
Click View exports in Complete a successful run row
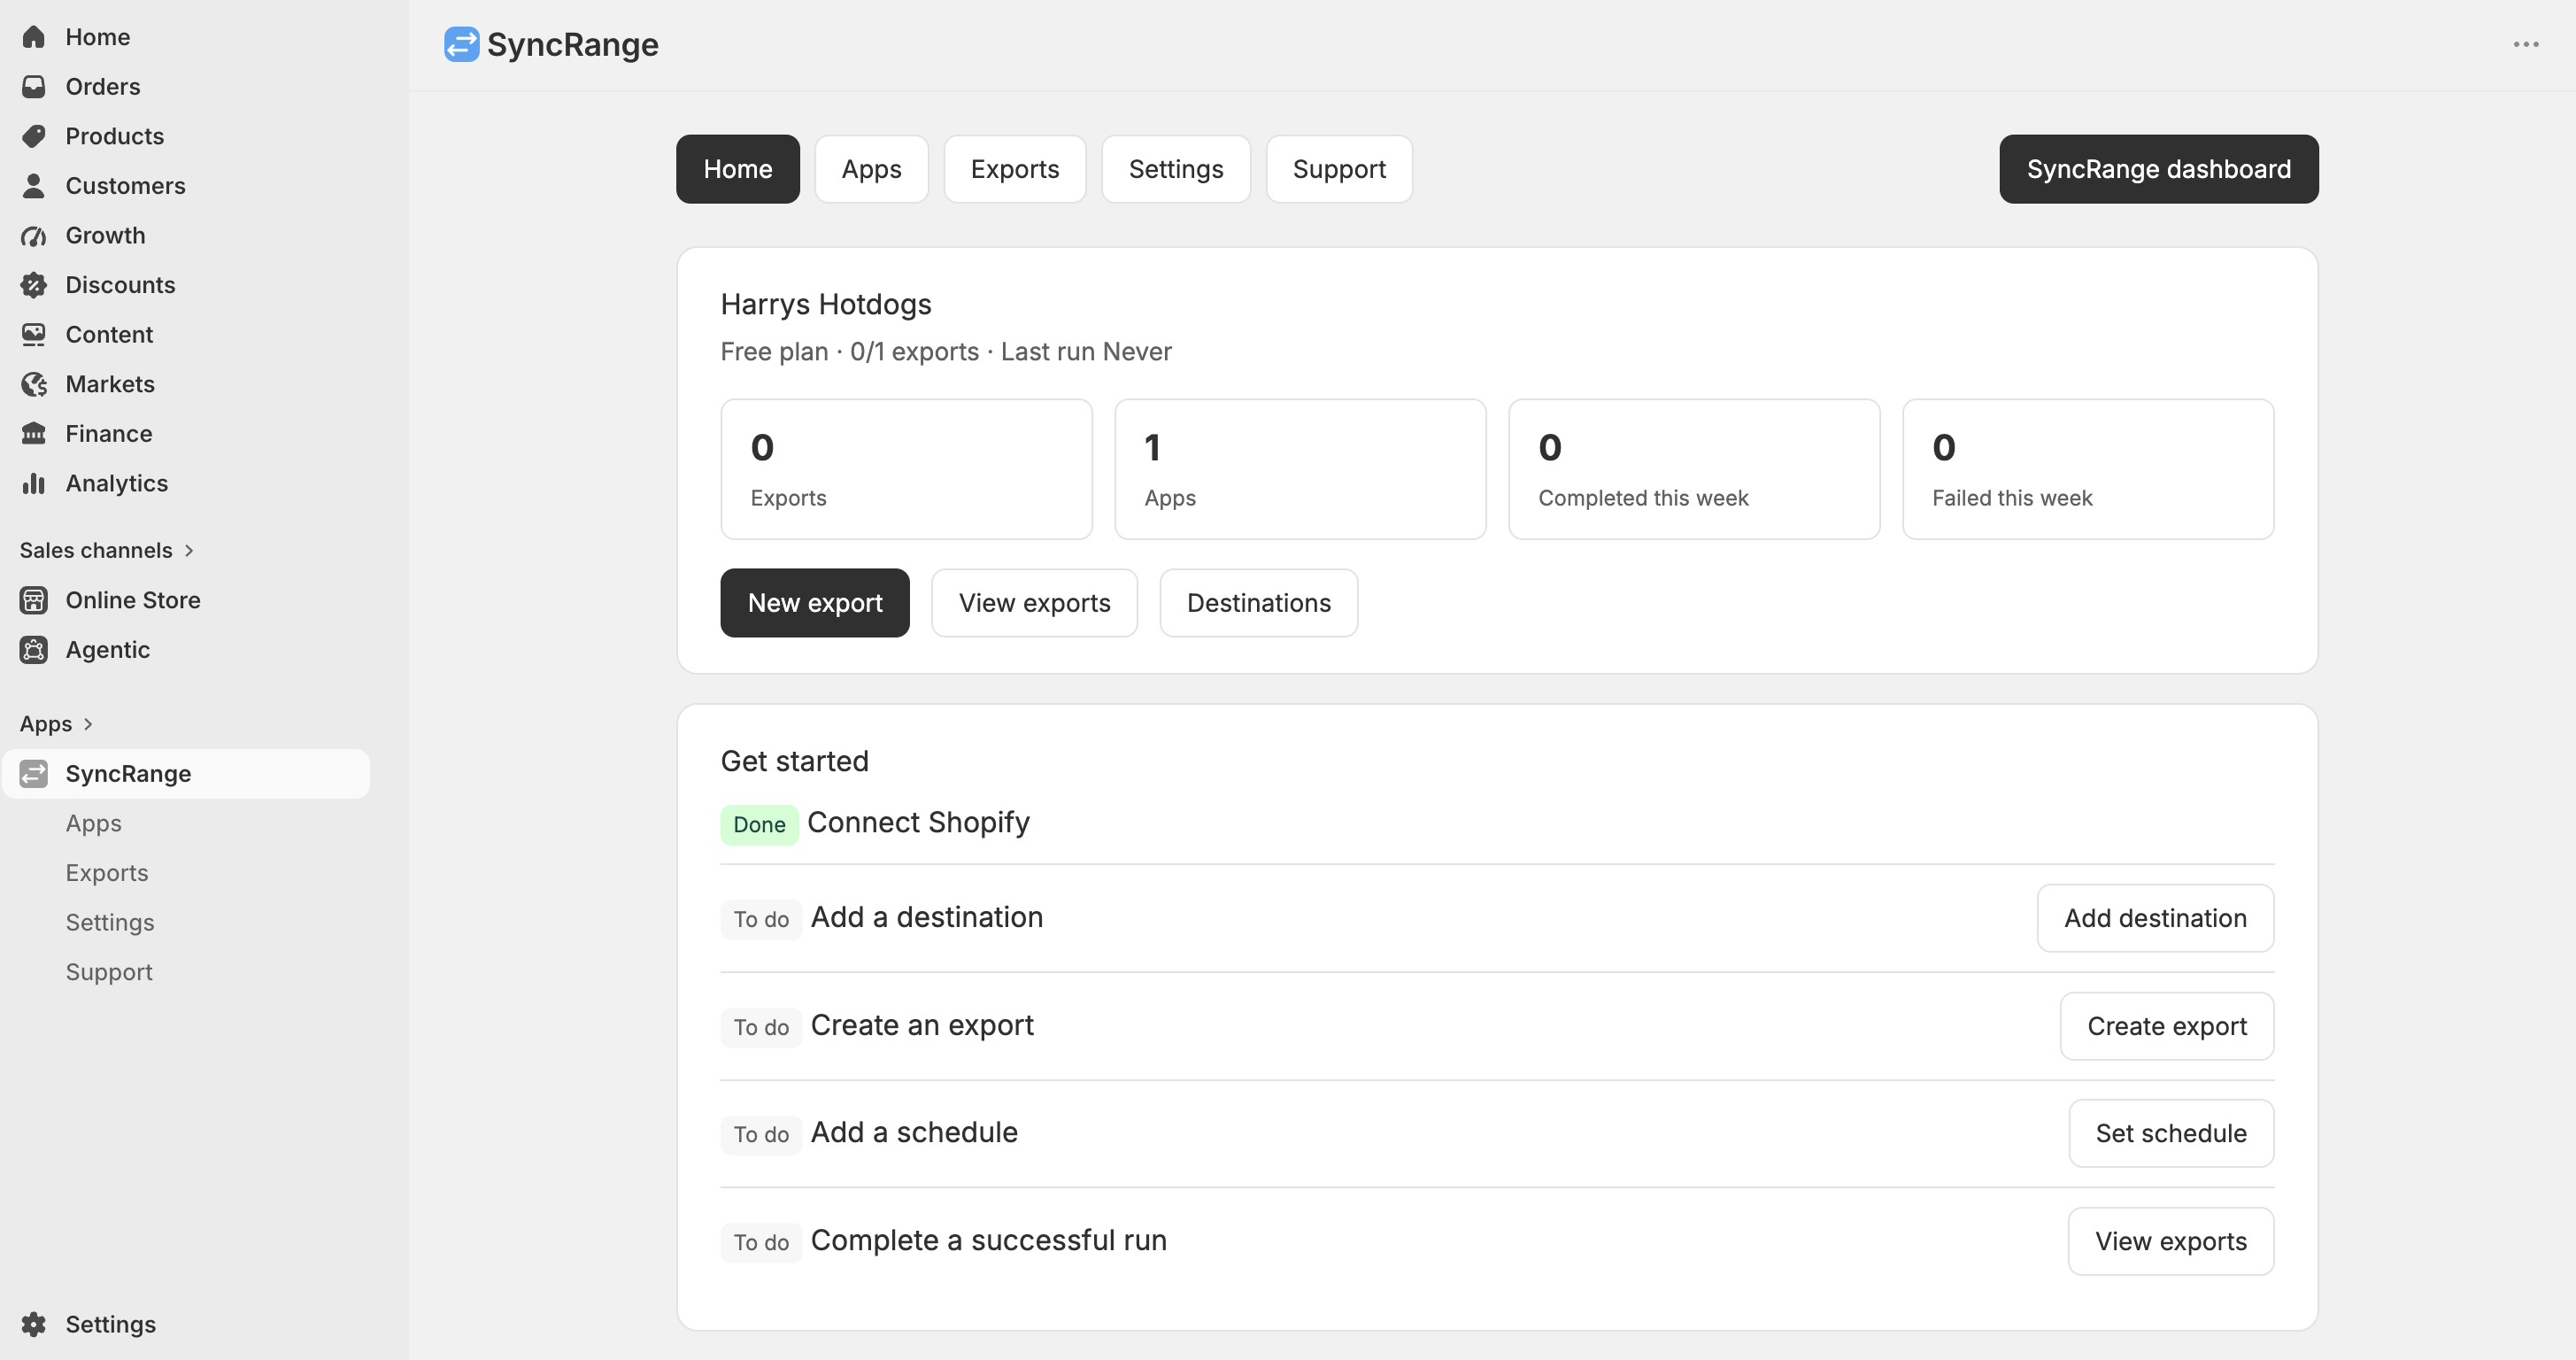(x=2171, y=1241)
